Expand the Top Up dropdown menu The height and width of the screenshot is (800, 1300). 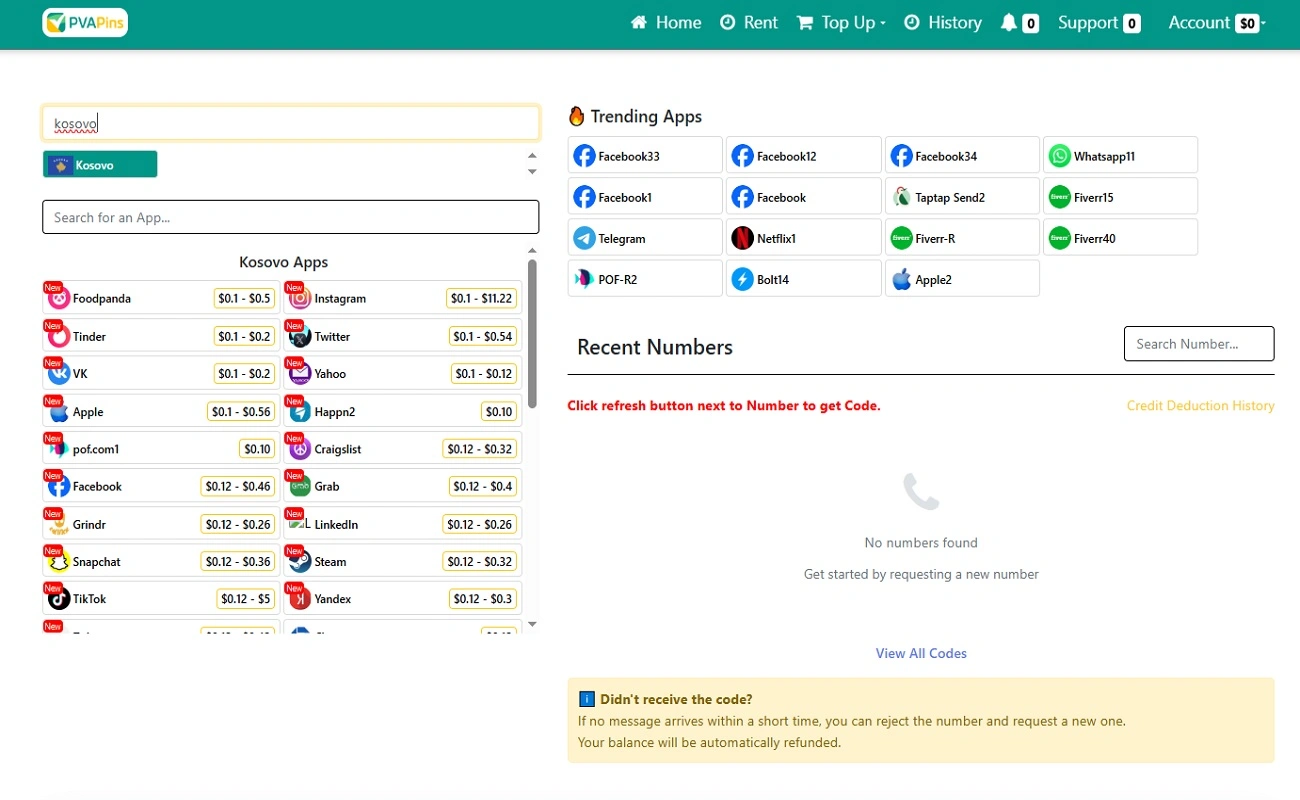(841, 23)
